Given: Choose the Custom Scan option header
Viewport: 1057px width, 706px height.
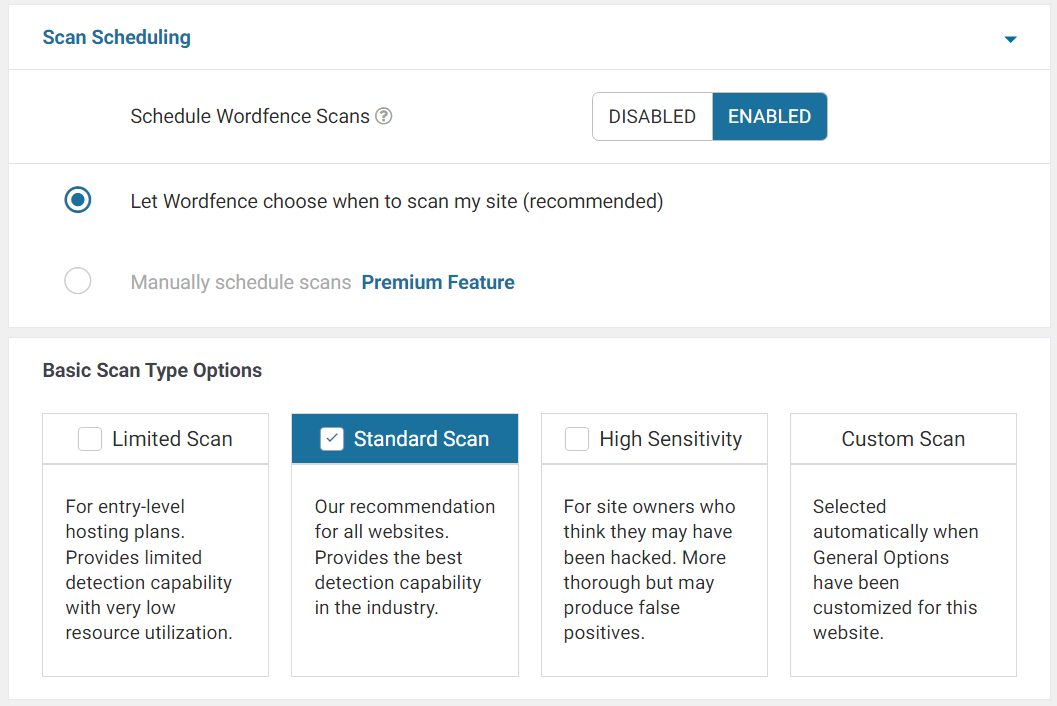Looking at the screenshot, I should [x=903, y=439].
